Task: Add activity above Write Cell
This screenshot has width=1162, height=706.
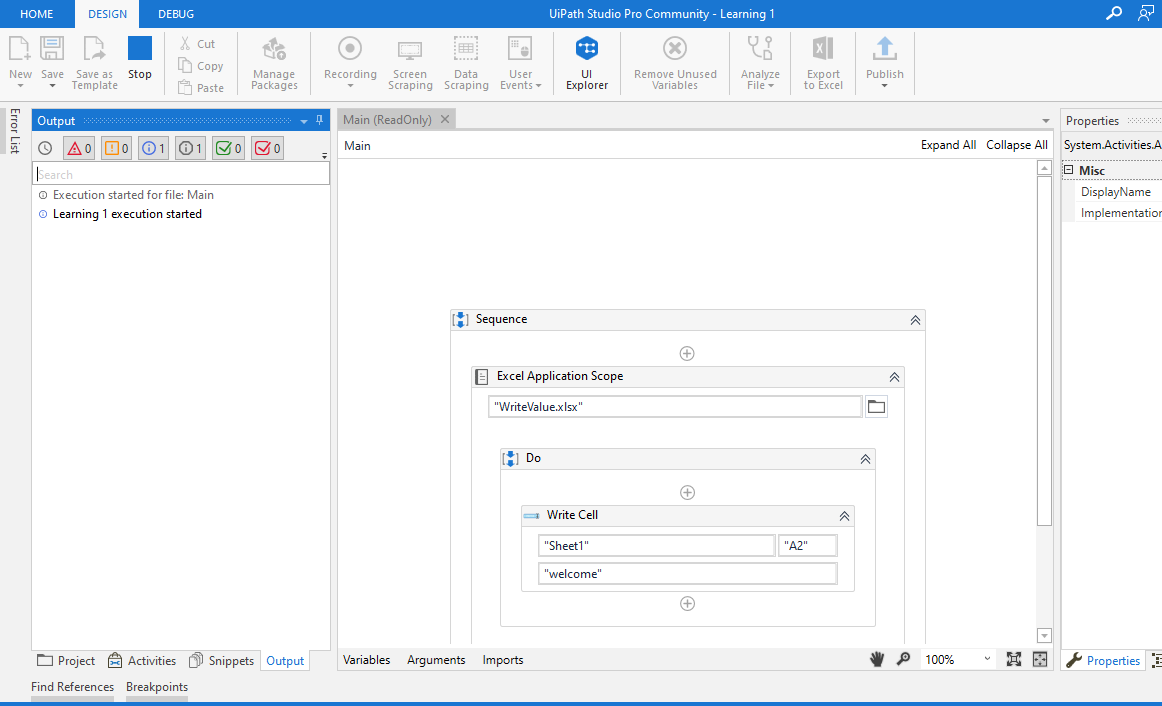Action: tap(687, 493)
